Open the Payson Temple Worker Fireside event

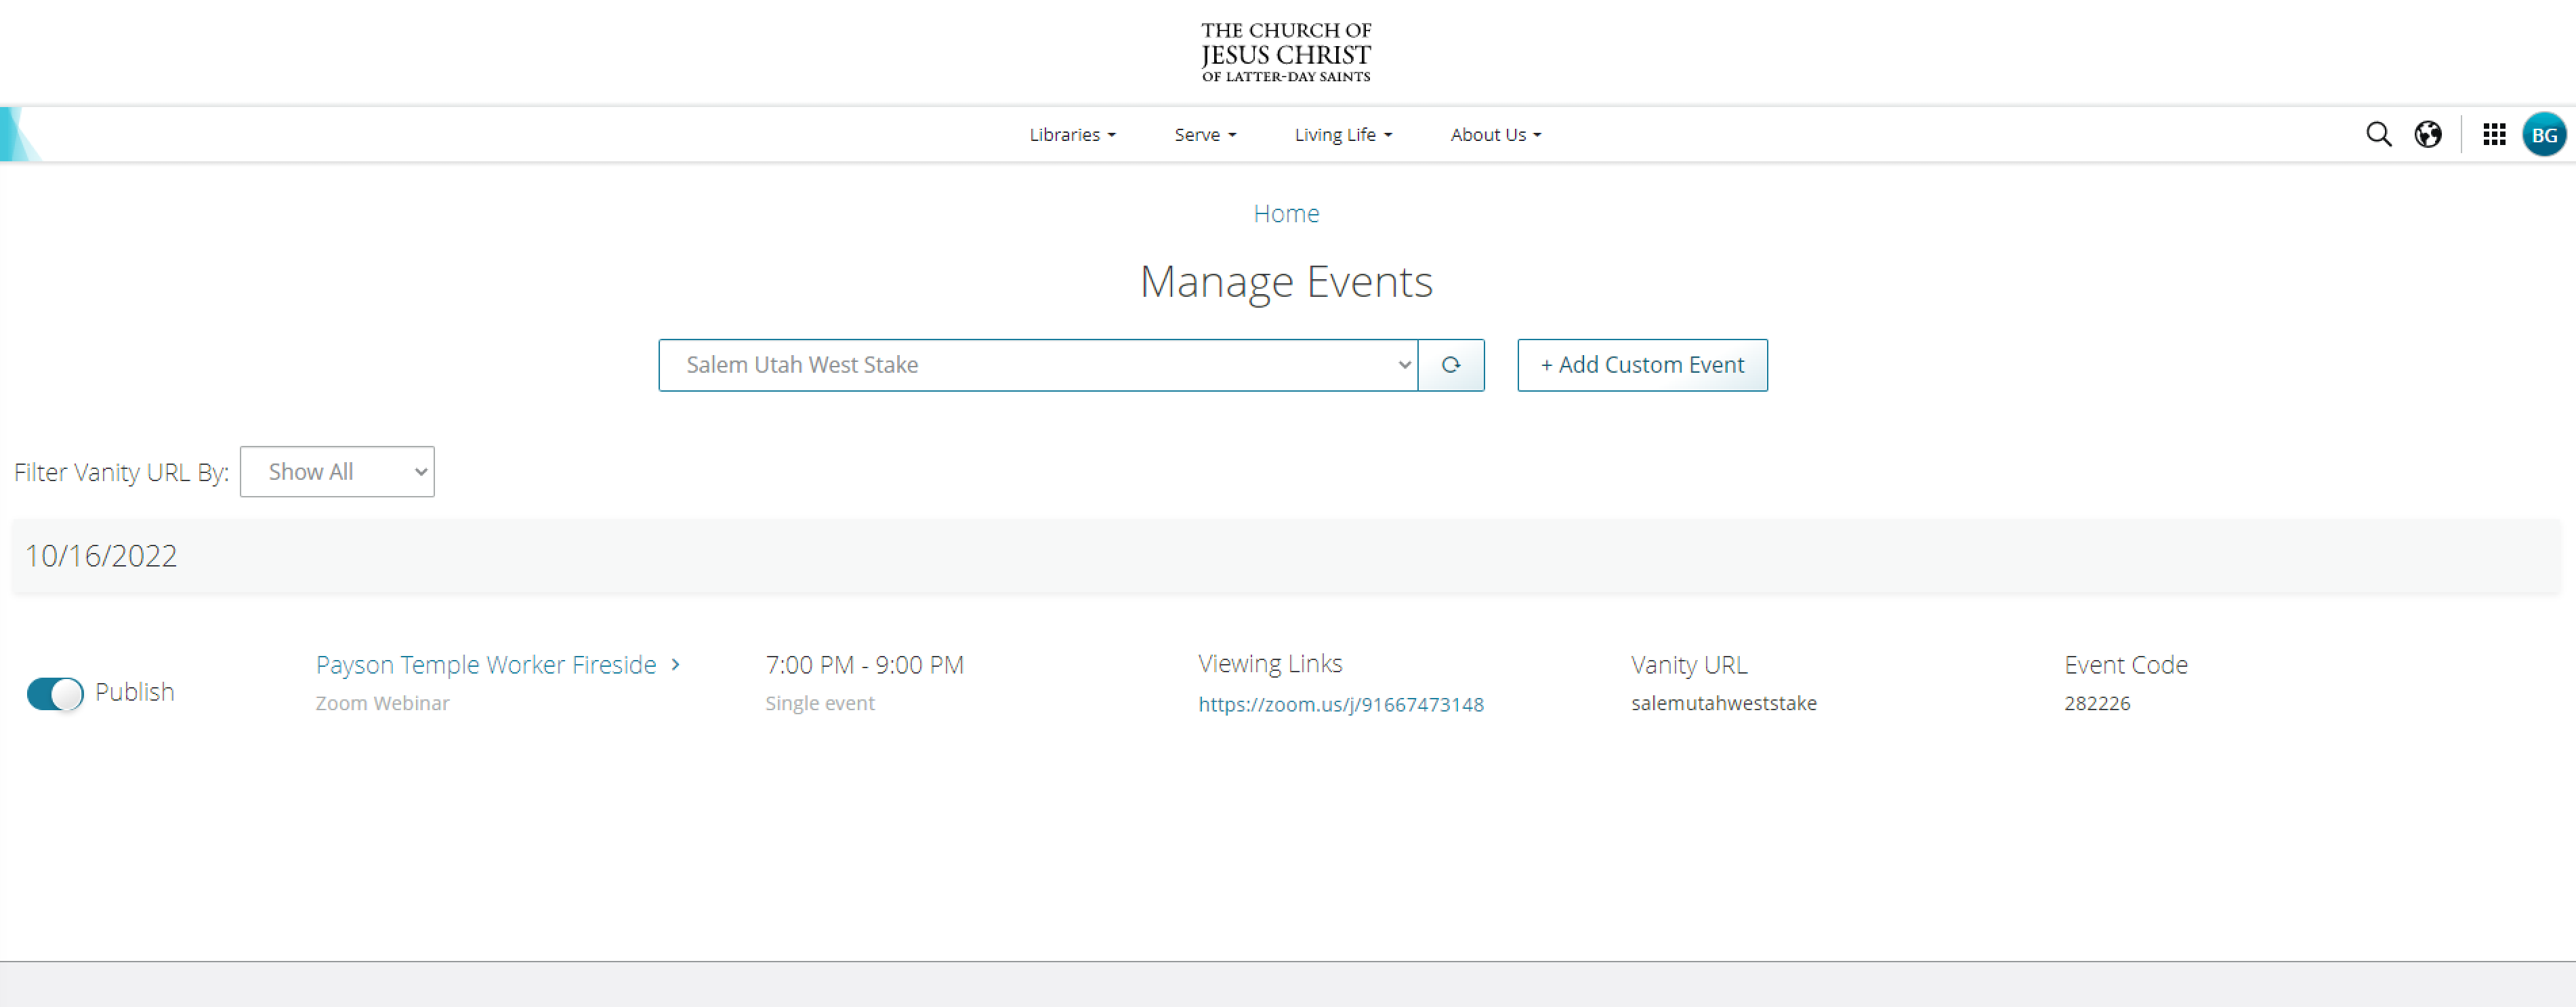pyautogui.click(x=486, y=665)
